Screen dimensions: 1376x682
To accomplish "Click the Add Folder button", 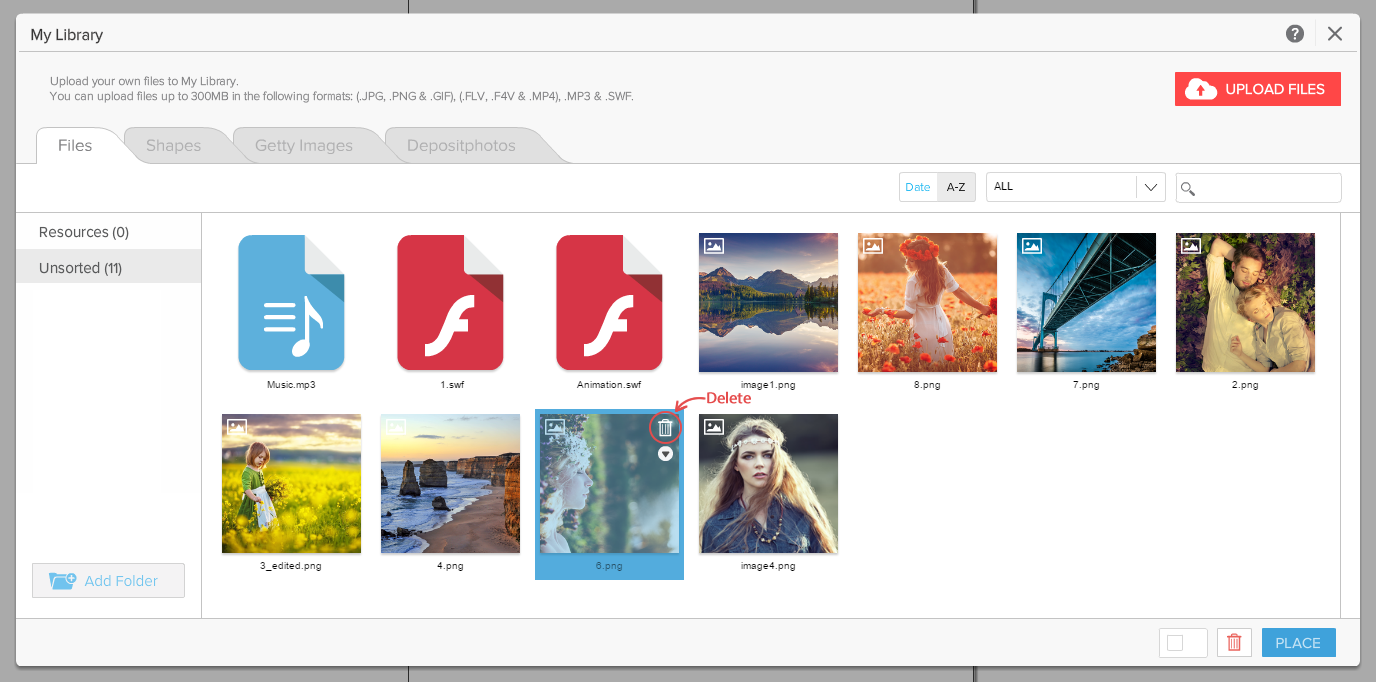I will (108, 581).
